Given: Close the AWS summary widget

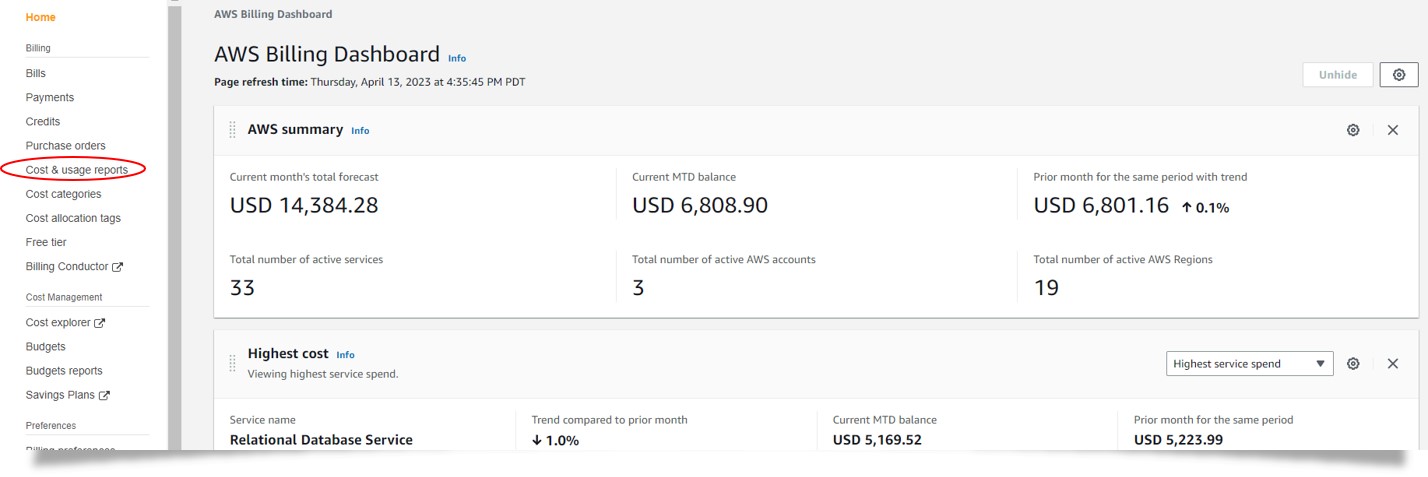Looking at the screenshot, I should pyautogui.click(x=1392, y=130).
